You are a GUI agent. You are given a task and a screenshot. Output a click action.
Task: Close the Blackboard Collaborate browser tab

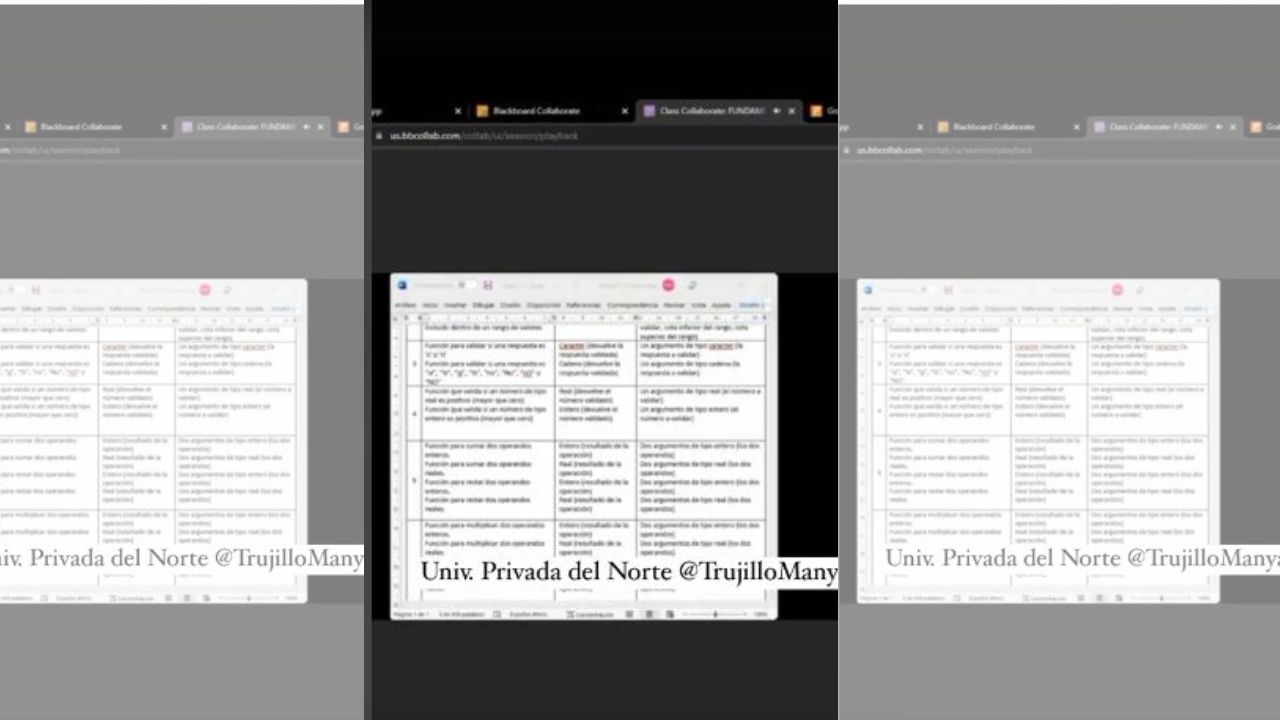pyautogui.click(x=625, y=111)
